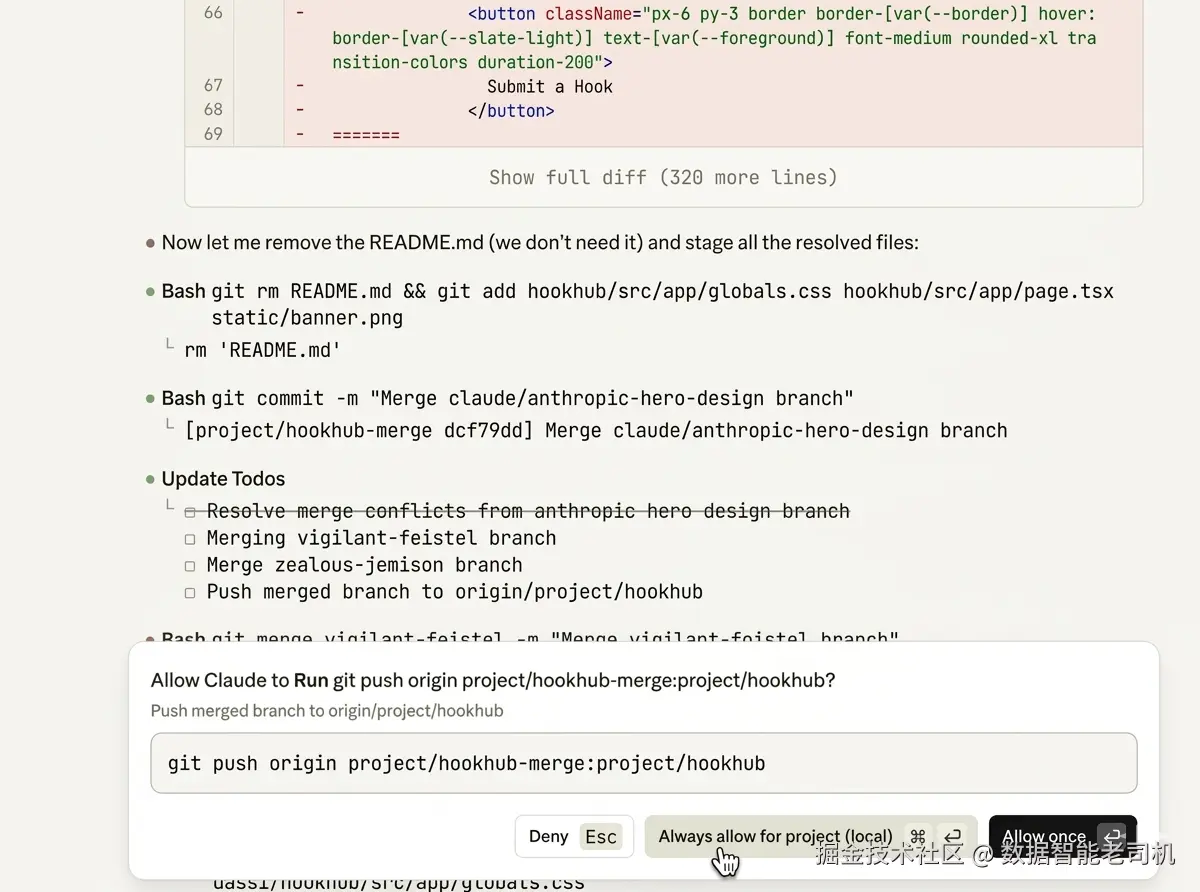Click diff line number 69
This screenshot has height=892, width=1200.
click(213, 133)
